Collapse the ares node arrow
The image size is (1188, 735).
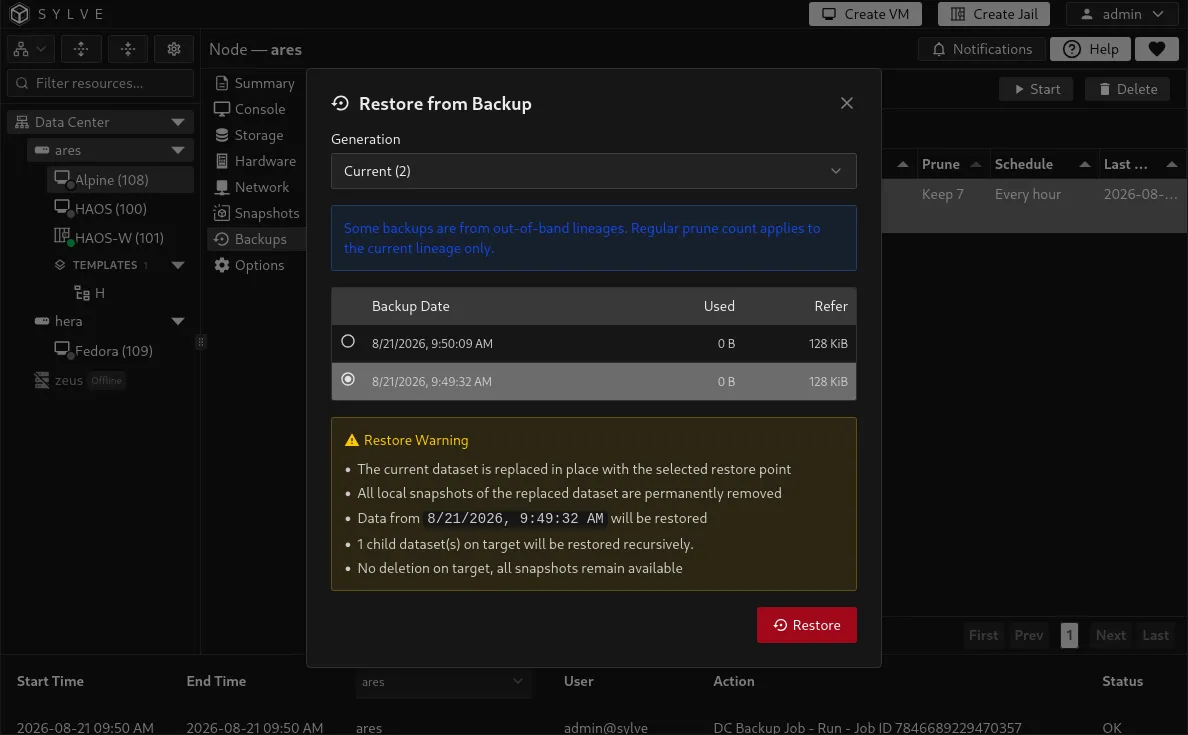[178, 150]
